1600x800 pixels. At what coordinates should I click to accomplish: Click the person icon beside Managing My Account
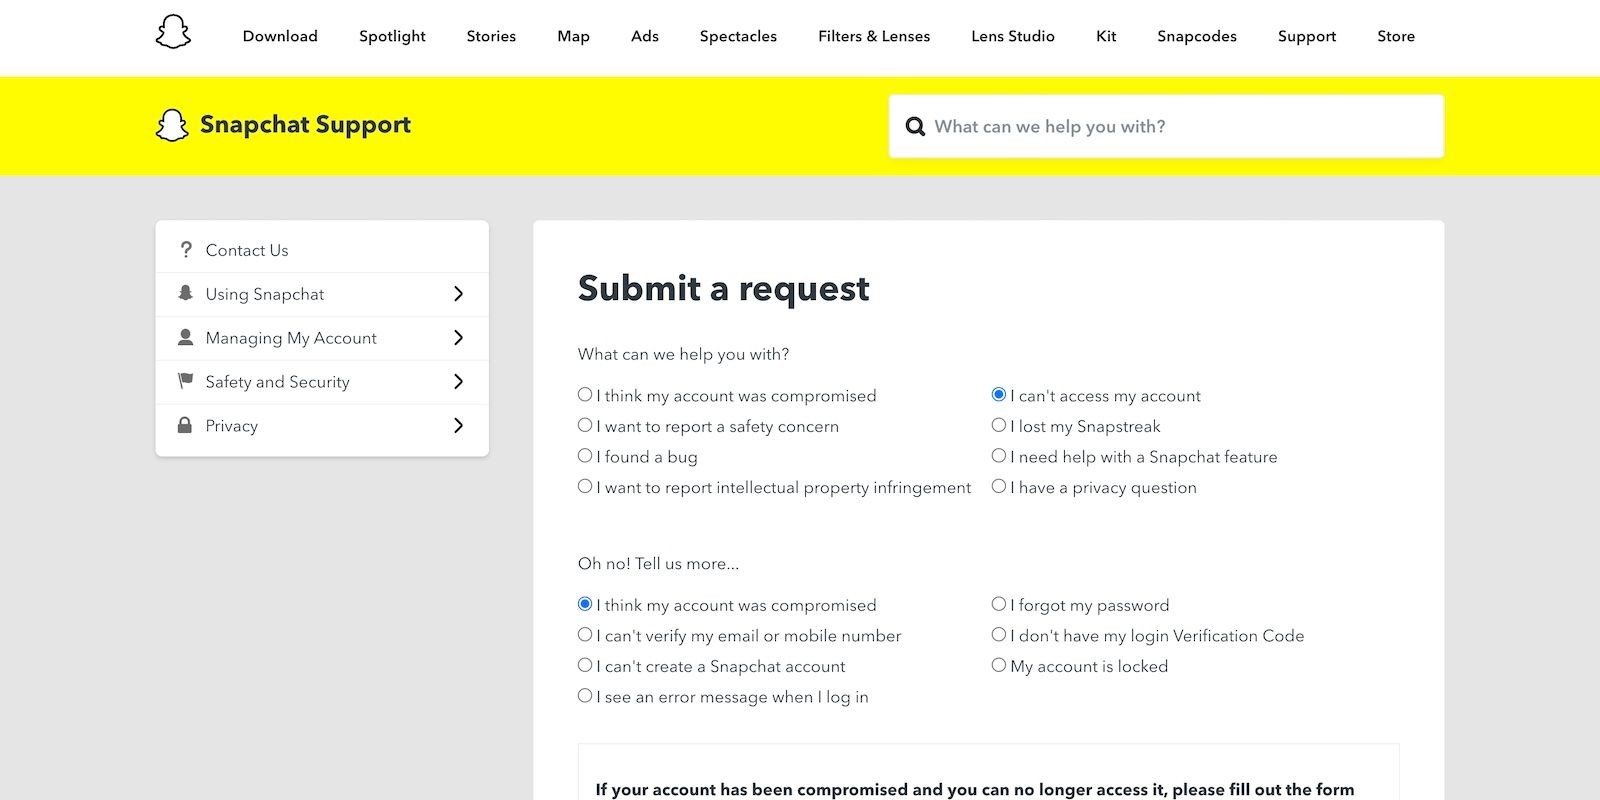point(185,337)
